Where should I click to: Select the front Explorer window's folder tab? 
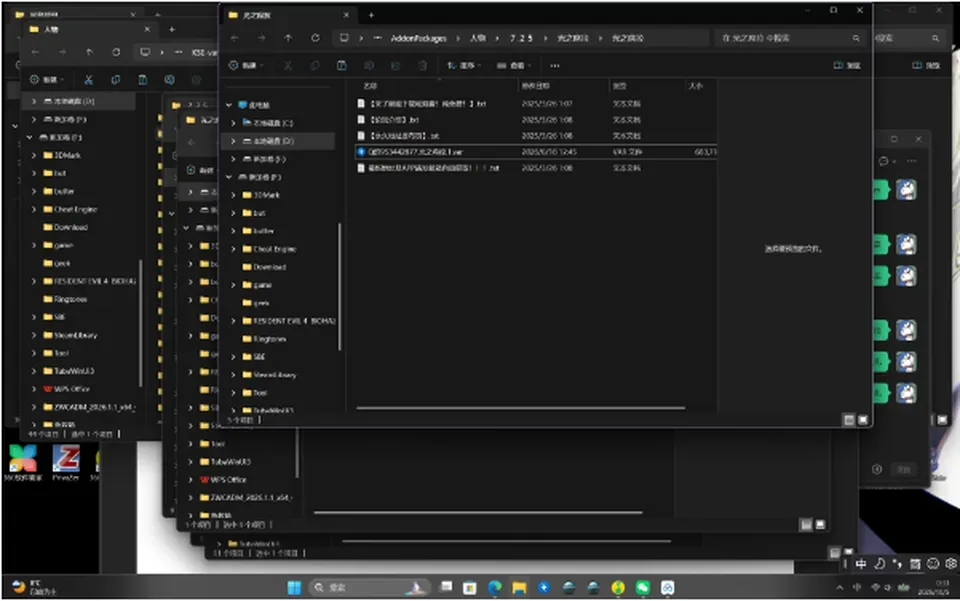(x=289, y=15)
